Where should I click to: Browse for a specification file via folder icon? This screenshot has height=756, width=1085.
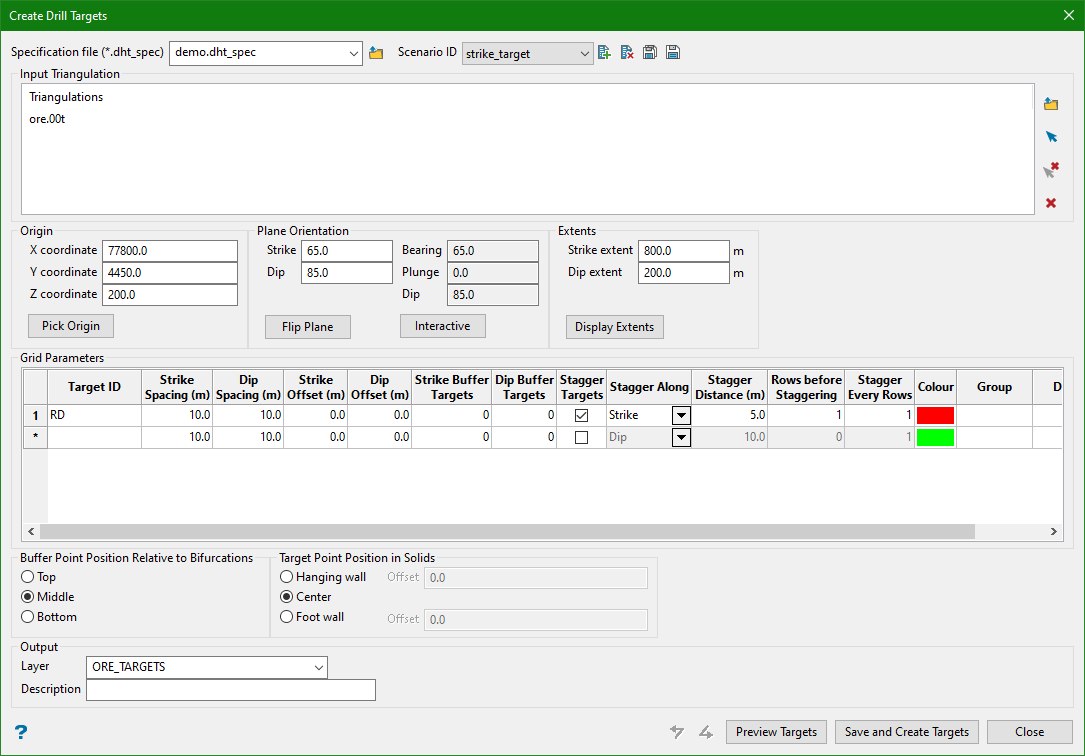point(376,53)
